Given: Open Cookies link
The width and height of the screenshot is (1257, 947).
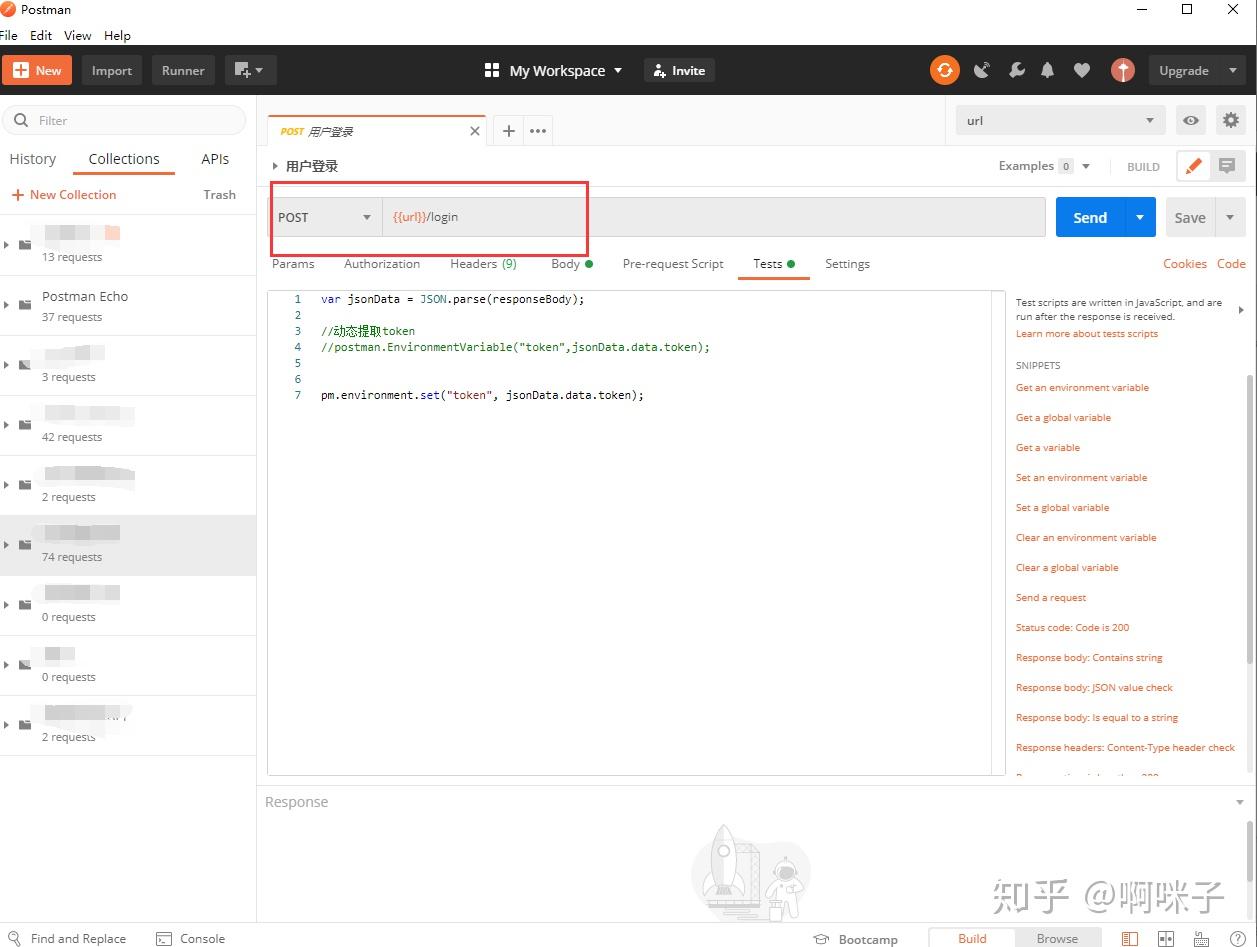Looking at the screenshot, I should [x=1185, y=264].
